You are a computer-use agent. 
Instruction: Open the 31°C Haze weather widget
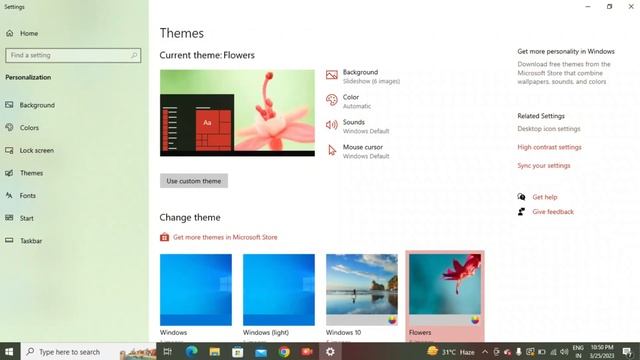[451, 351]
